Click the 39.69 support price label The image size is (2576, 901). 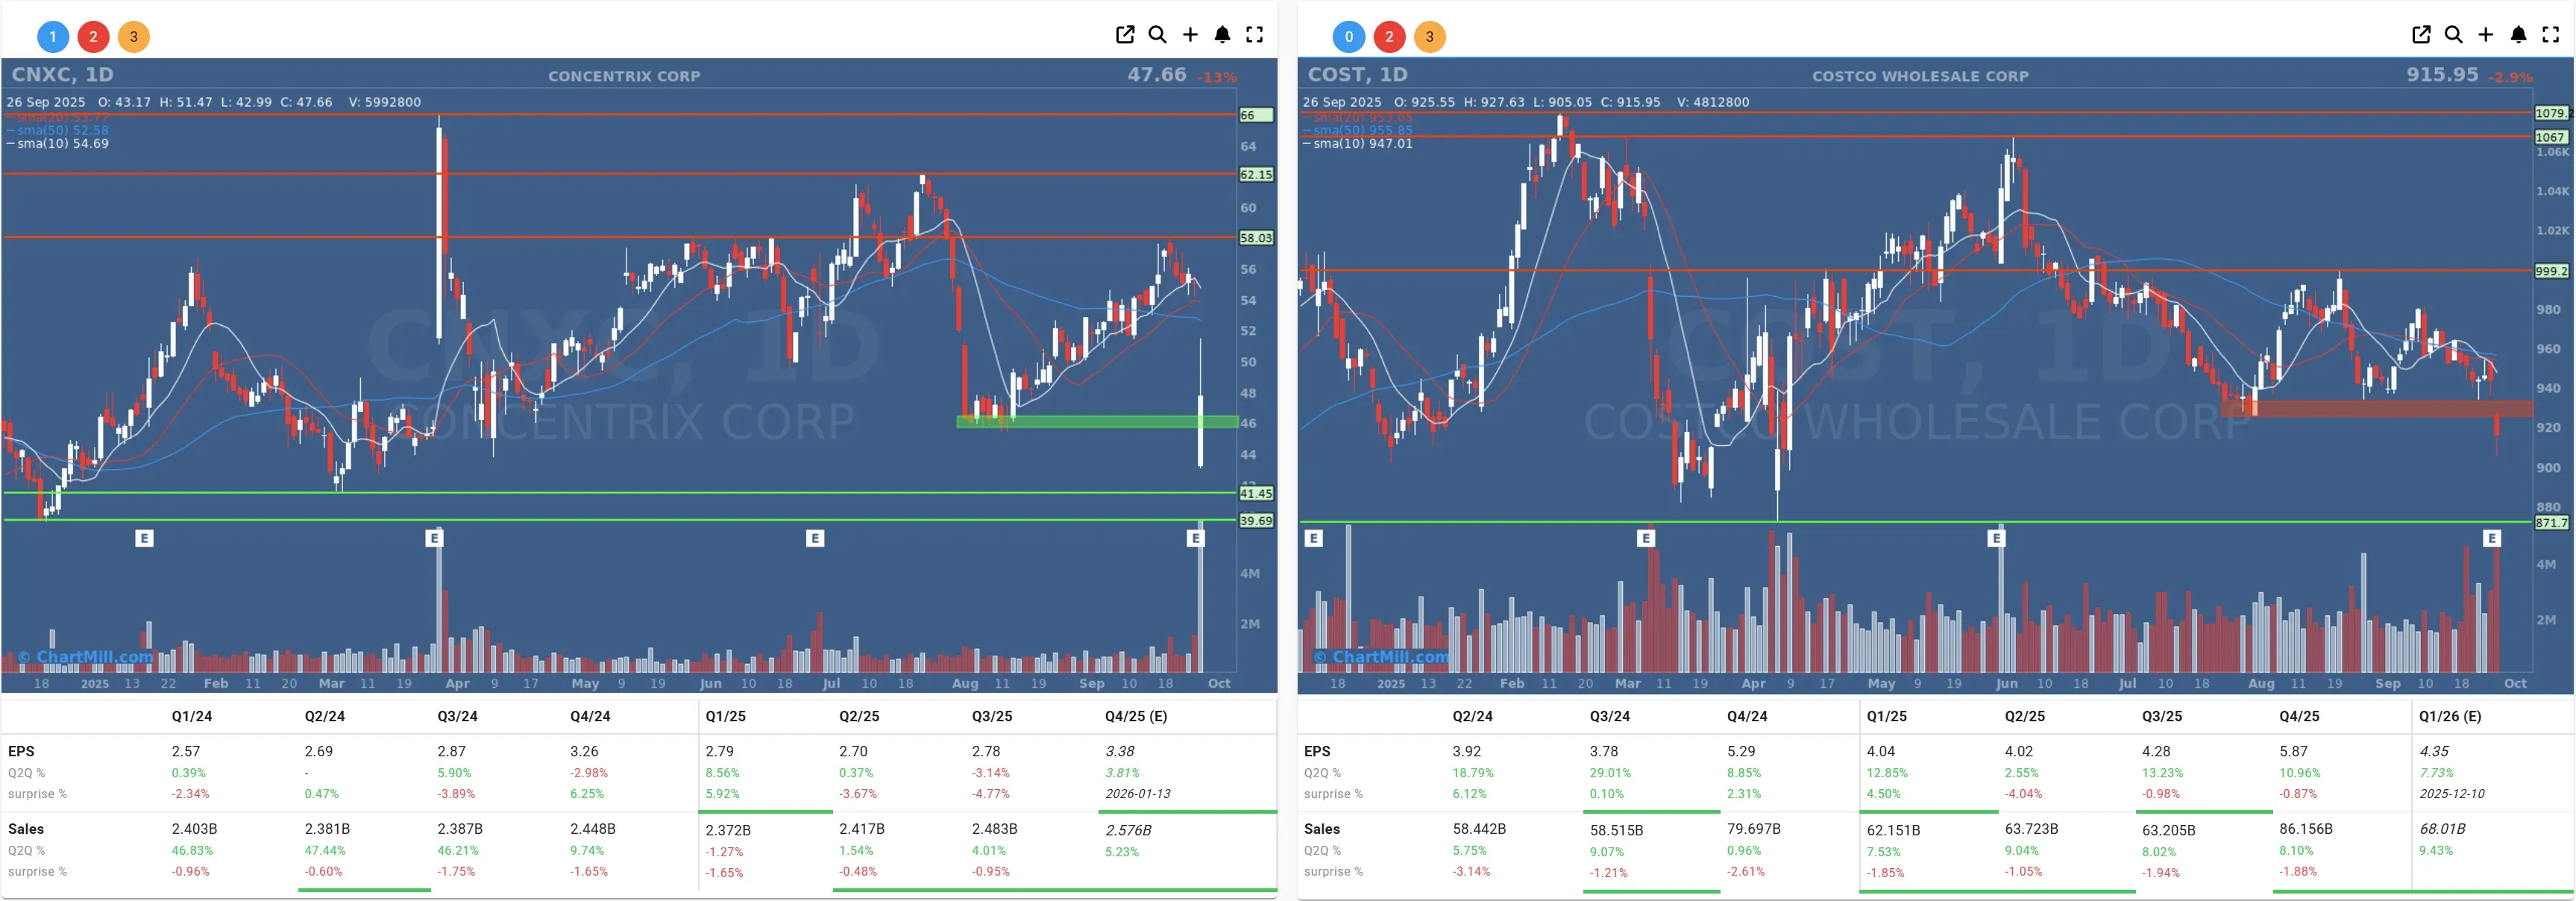(1256, 521)
